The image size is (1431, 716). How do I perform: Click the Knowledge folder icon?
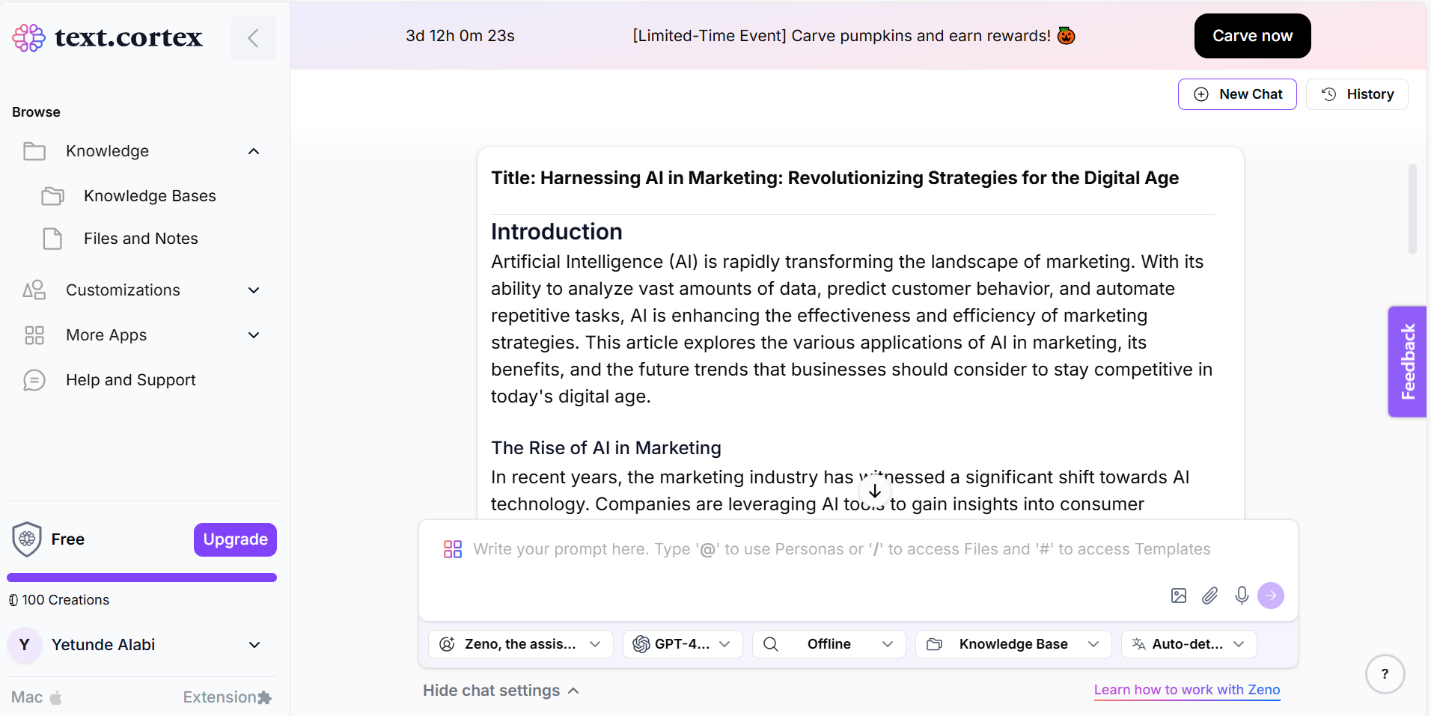pos(34,151)
